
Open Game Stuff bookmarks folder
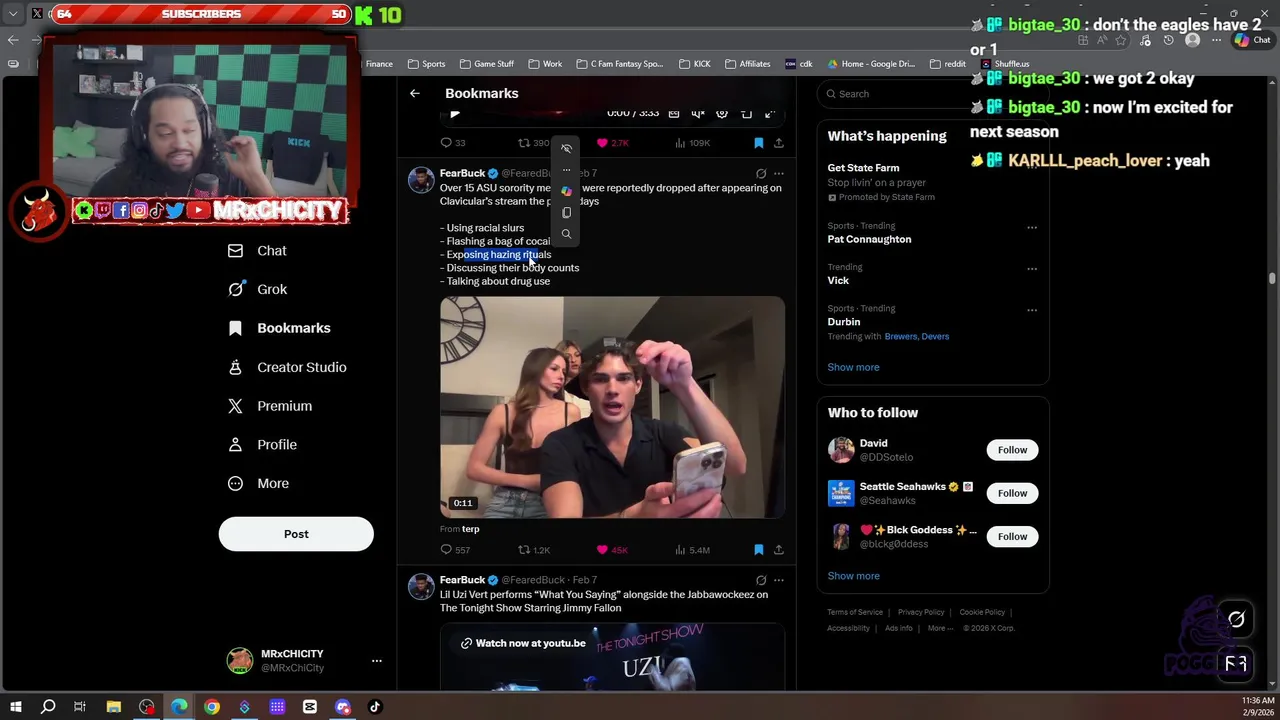pos(486,64)
